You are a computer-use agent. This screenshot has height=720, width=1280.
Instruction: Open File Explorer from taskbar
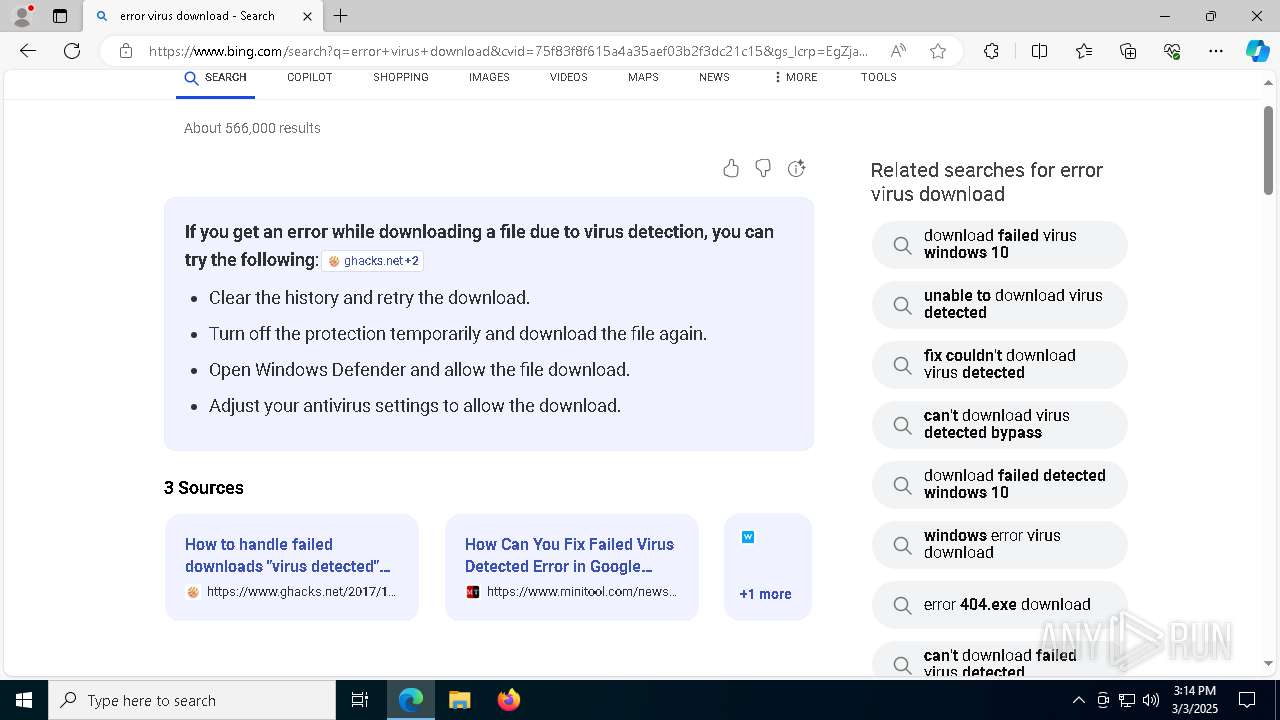(460, 700)
